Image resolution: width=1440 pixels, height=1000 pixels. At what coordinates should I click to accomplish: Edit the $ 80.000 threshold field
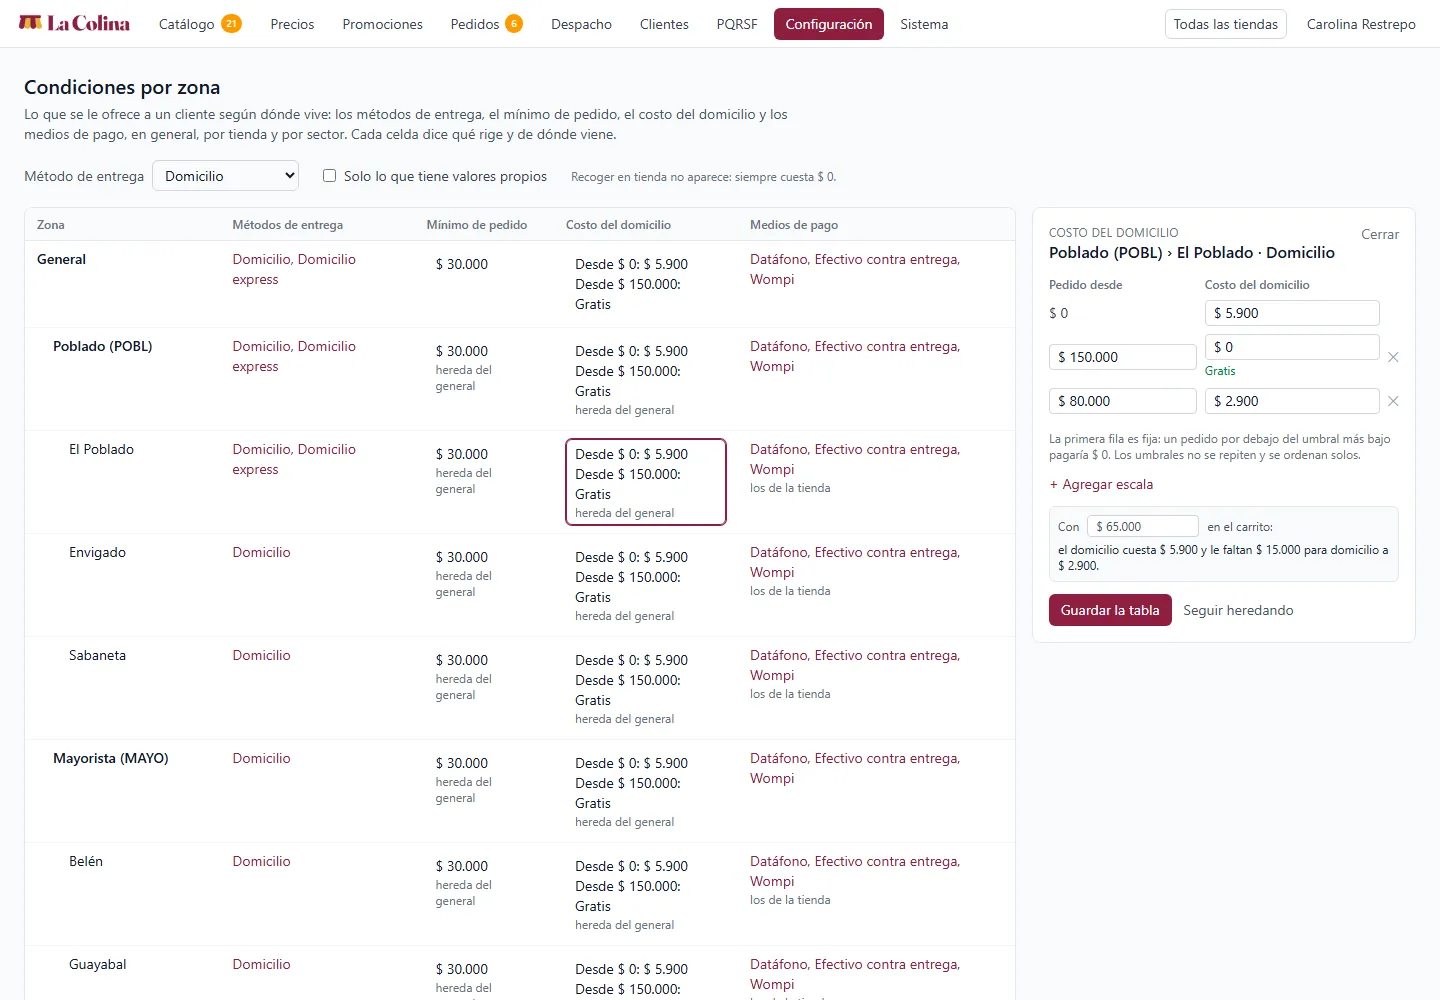coord(1122,401)
